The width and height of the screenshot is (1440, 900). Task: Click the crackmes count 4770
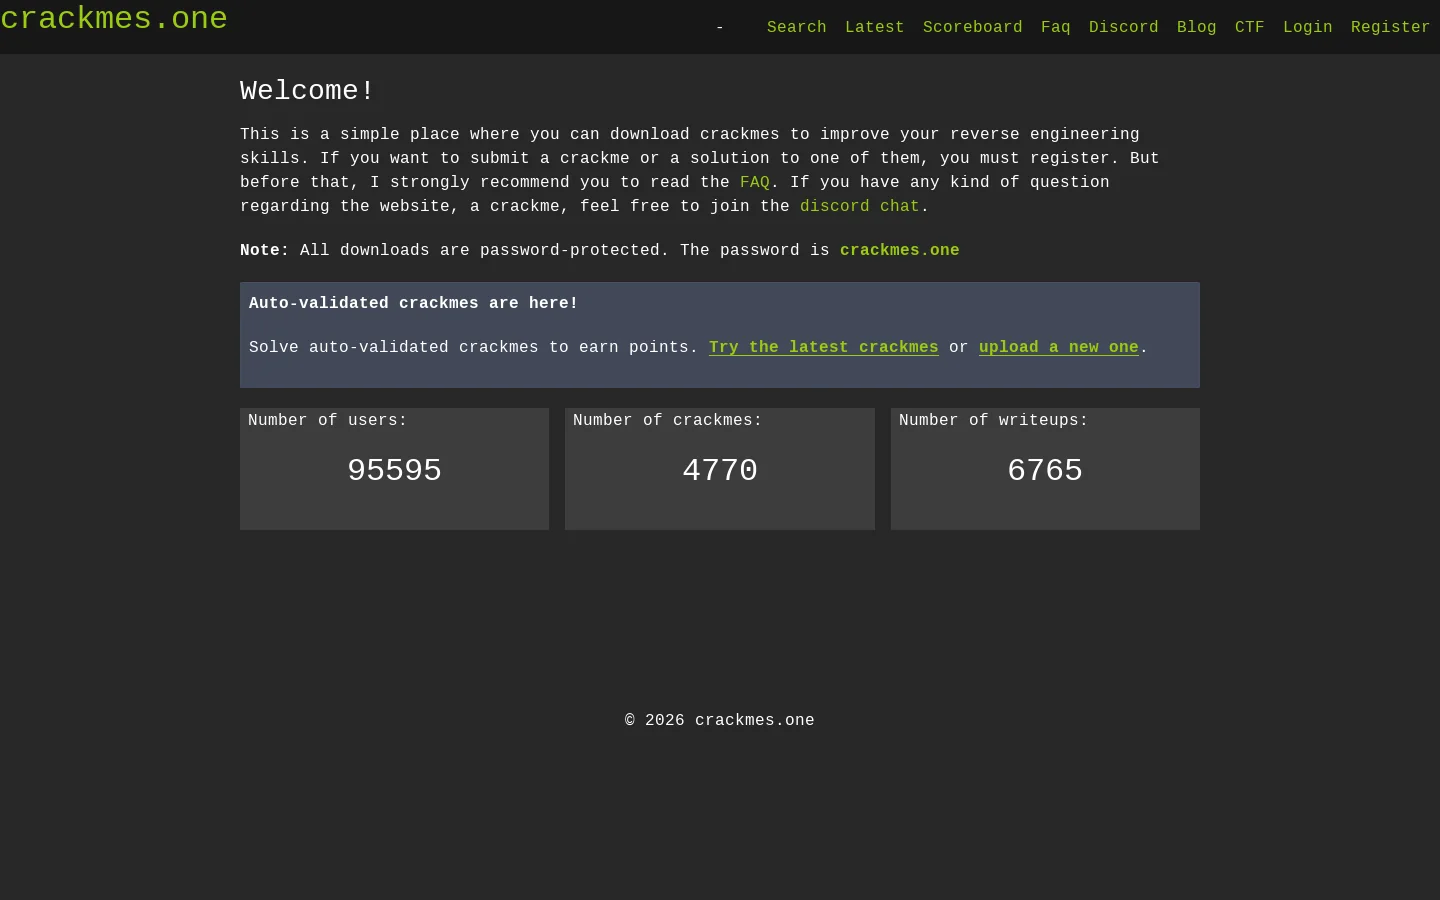720,470
